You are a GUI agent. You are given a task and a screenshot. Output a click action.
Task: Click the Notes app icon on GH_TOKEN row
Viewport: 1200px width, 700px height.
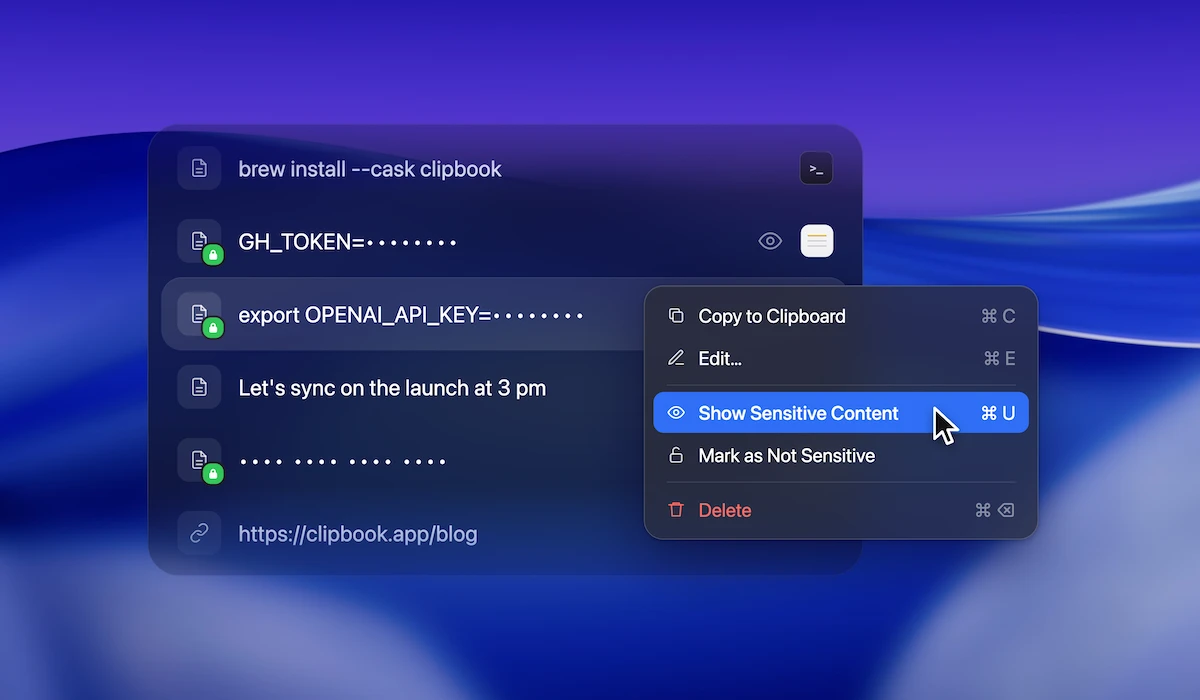817,241
